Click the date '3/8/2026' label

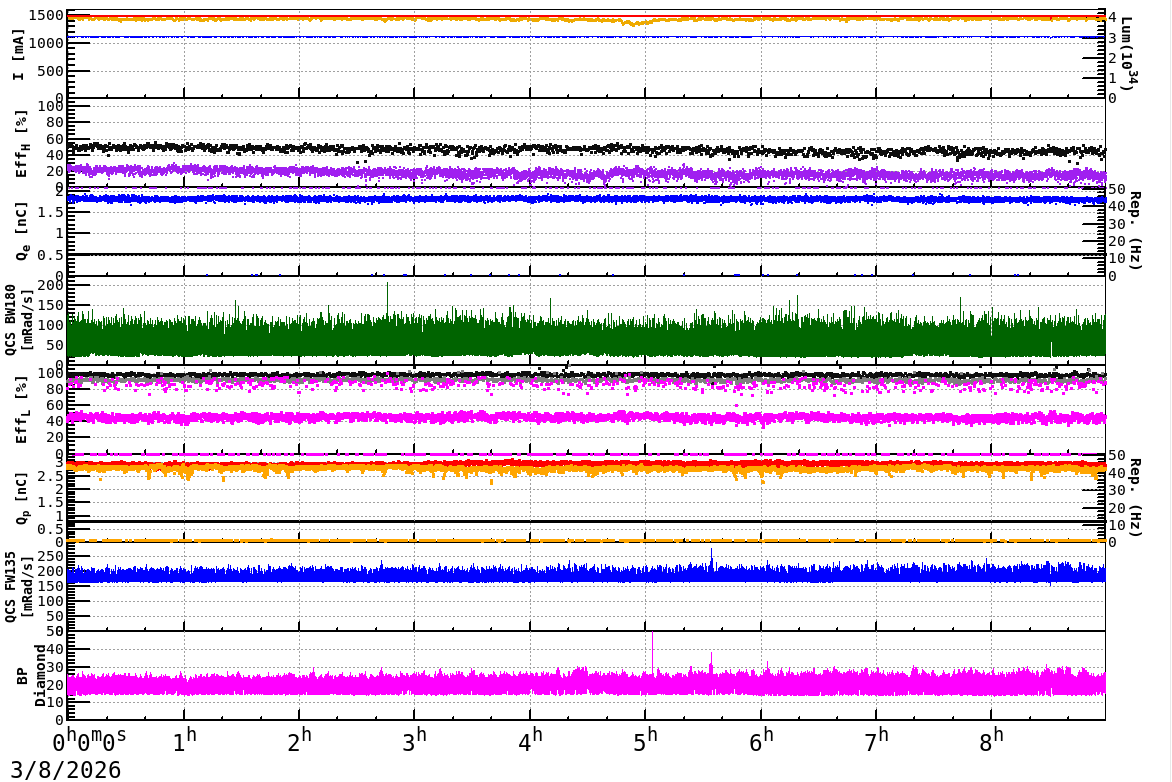pos(65,769)
